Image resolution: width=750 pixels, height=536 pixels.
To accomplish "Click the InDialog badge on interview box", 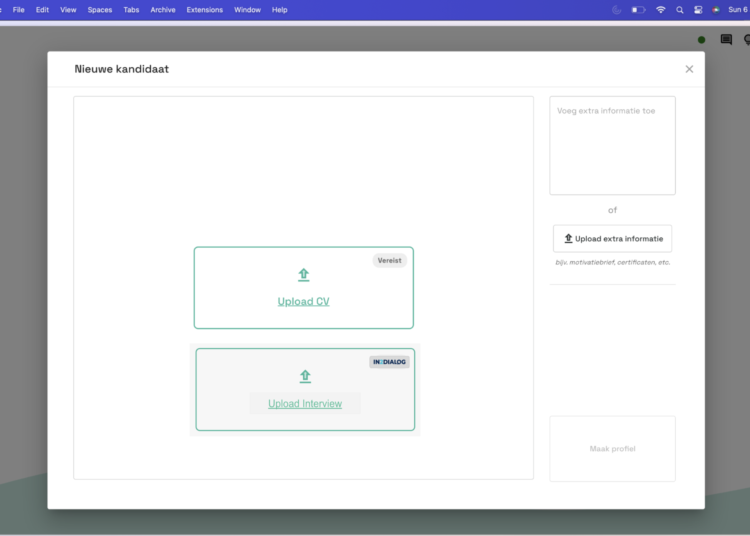I will pos(389,362).
